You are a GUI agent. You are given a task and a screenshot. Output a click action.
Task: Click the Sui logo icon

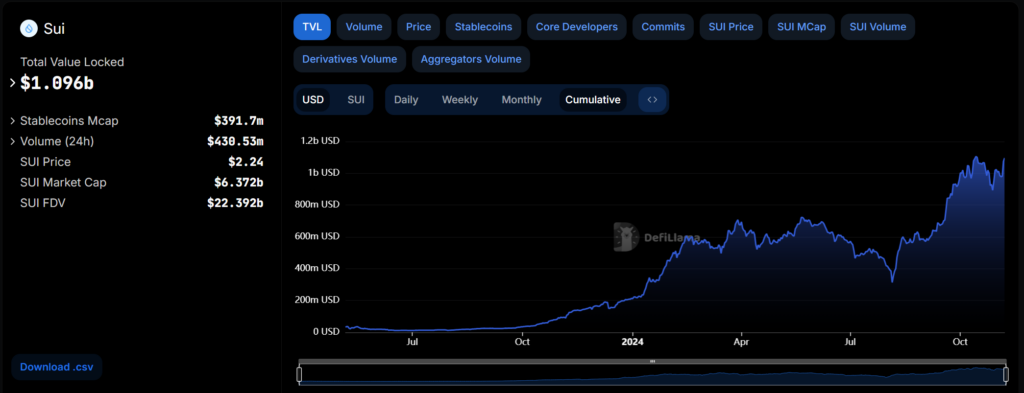click(29, 29)
